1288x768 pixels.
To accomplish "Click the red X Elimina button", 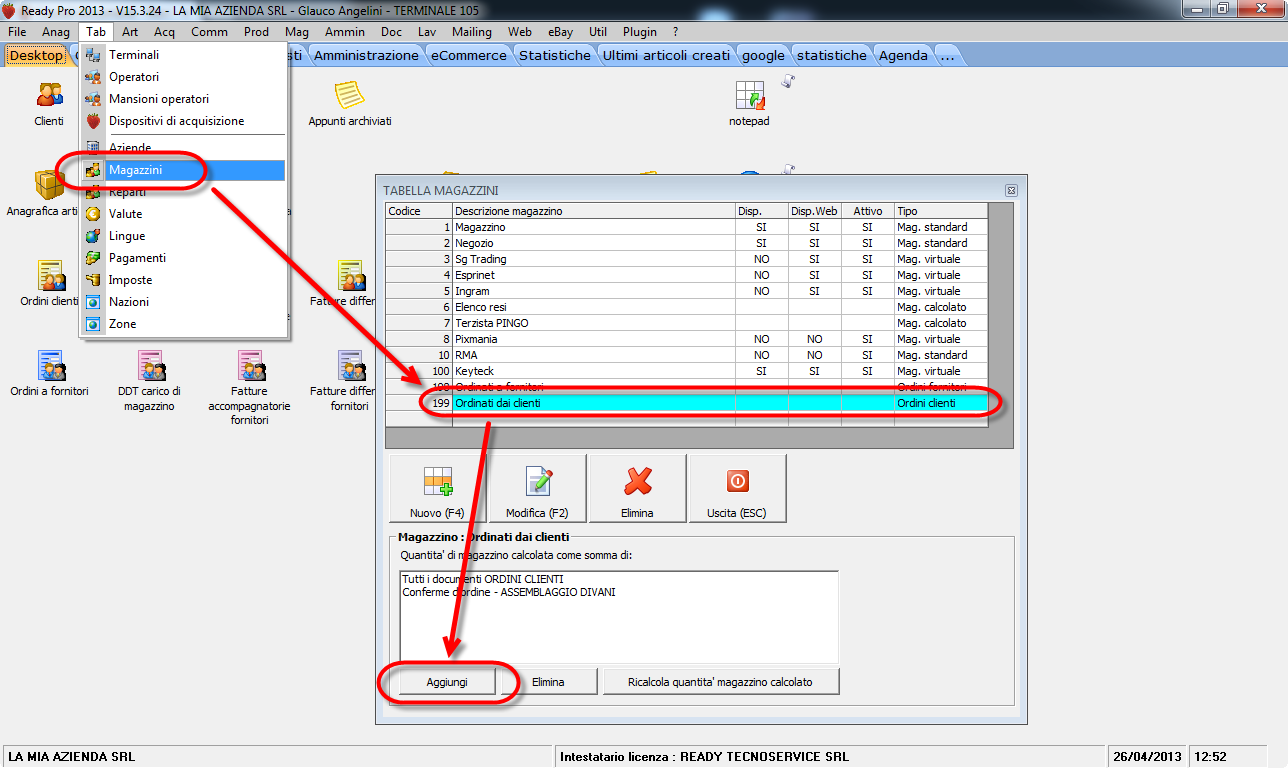I will click(638, 488).
